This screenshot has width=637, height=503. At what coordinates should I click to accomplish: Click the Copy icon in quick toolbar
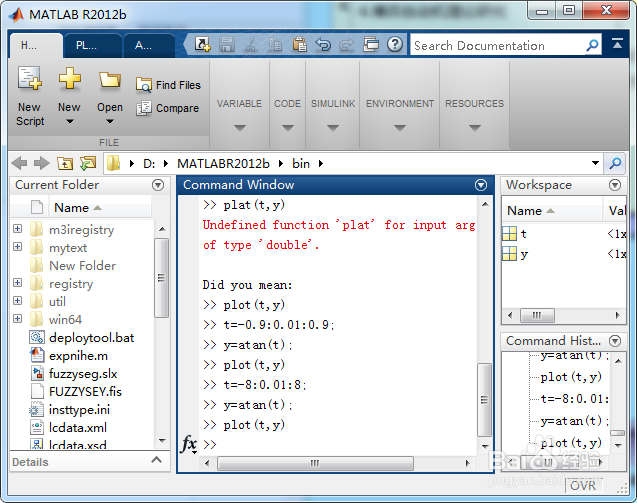[275, 44]
